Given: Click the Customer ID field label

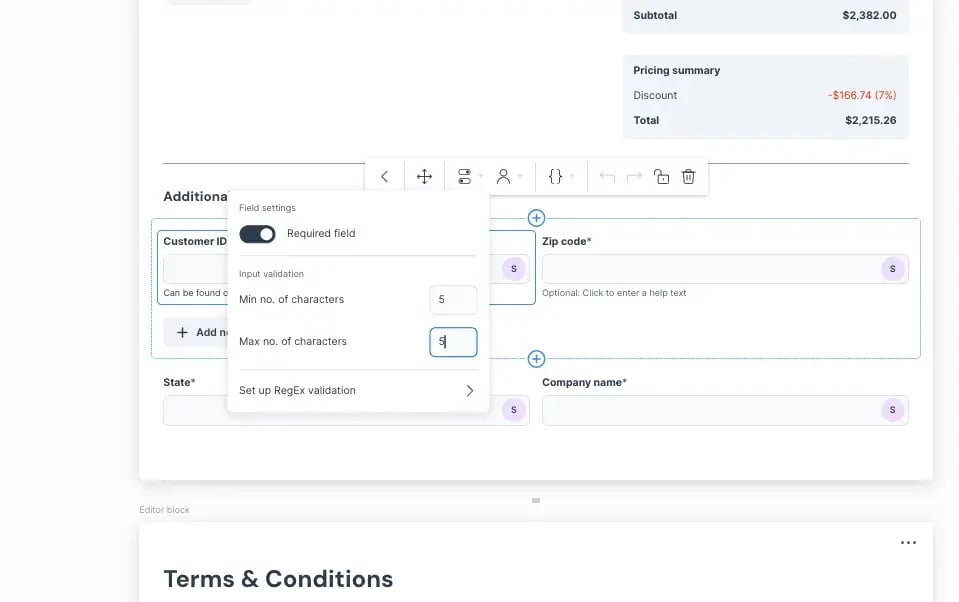Looking at the screenshot, I should [x=194, y=241].
